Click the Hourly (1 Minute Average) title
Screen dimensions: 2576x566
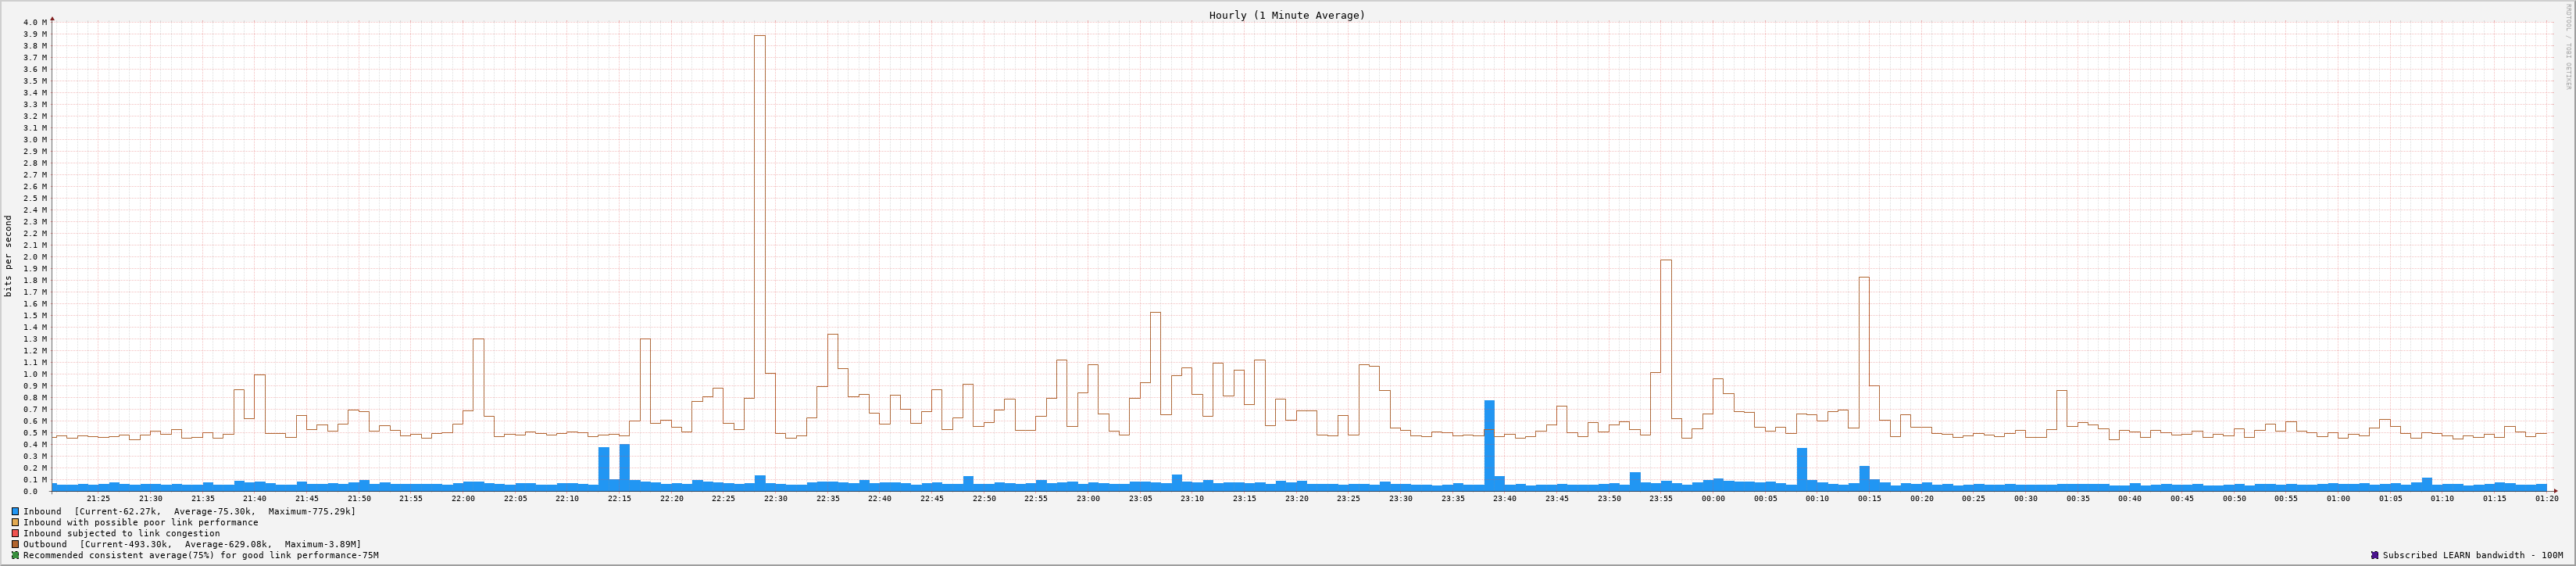click(x=1286, y=15)
